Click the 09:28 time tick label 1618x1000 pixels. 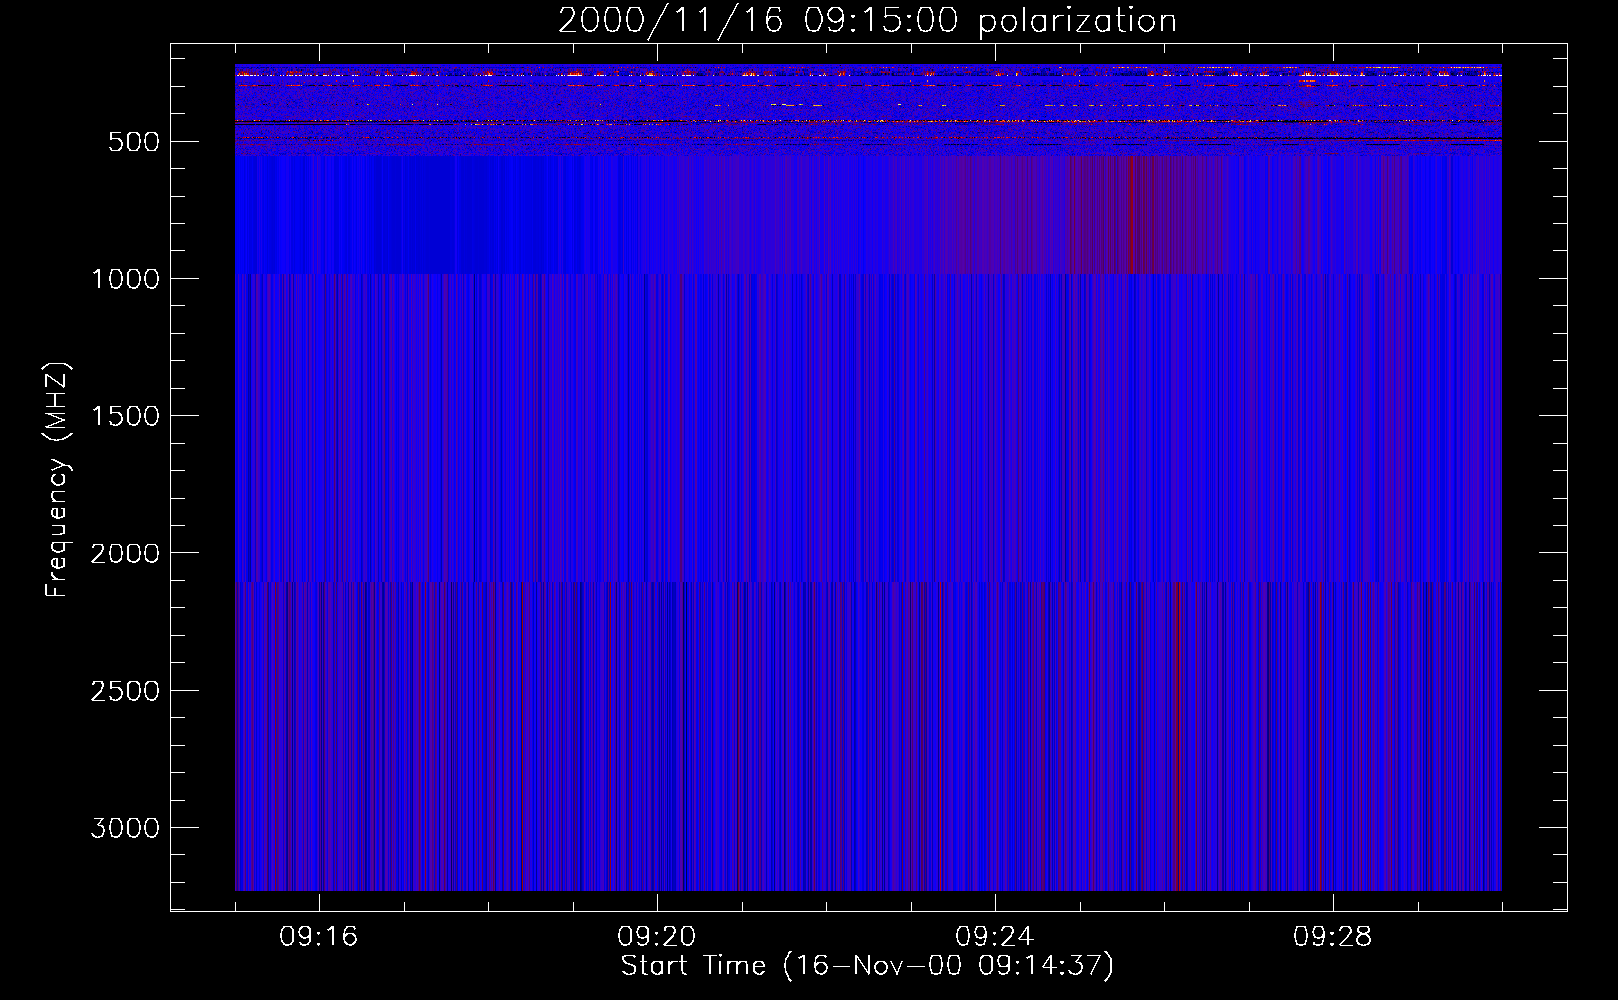1333,937
